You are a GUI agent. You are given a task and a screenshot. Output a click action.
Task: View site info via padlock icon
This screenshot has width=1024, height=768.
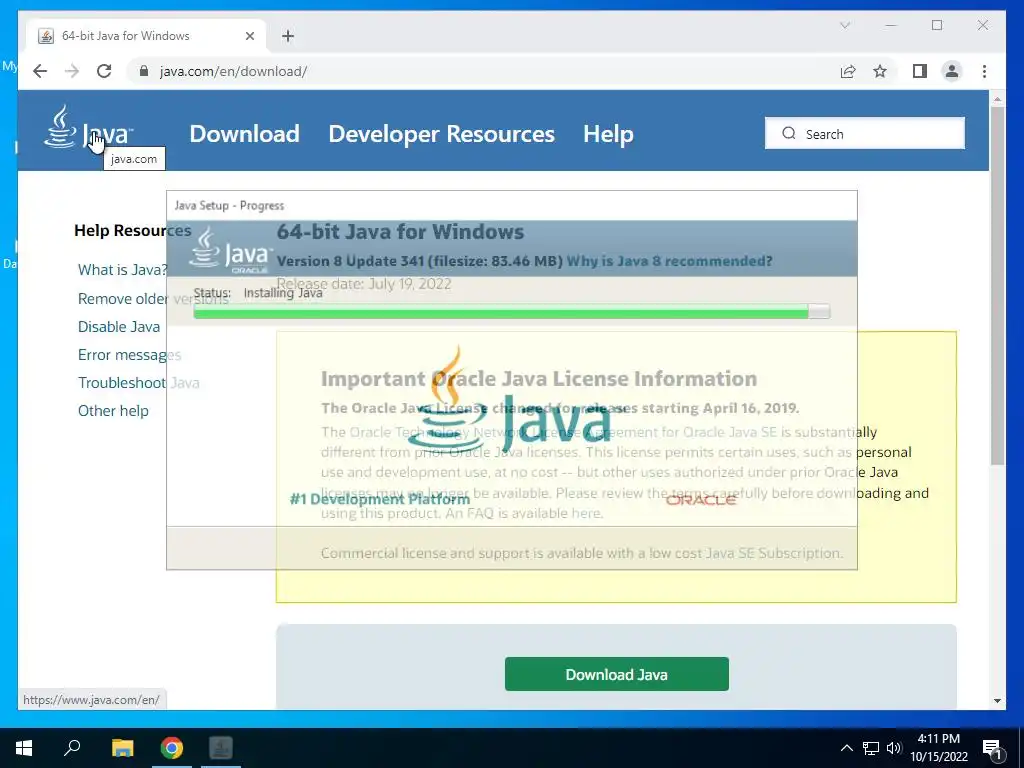tap(144, 71)
